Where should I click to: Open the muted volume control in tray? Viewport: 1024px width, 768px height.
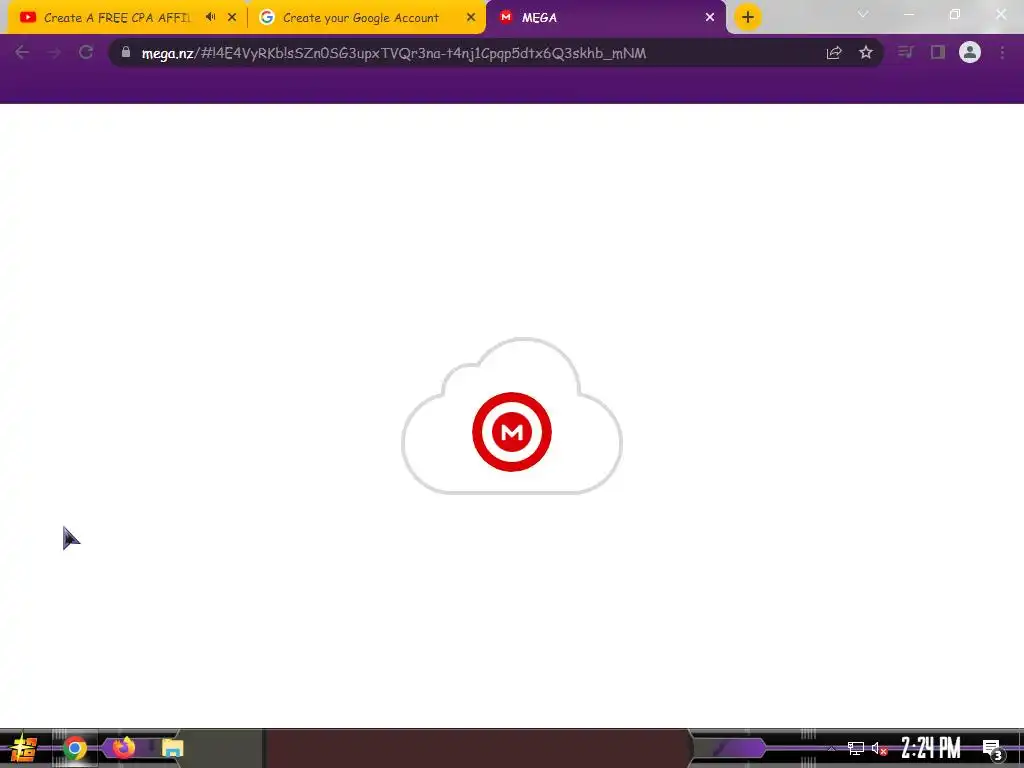pyautogui.click(x=879, y=748)
